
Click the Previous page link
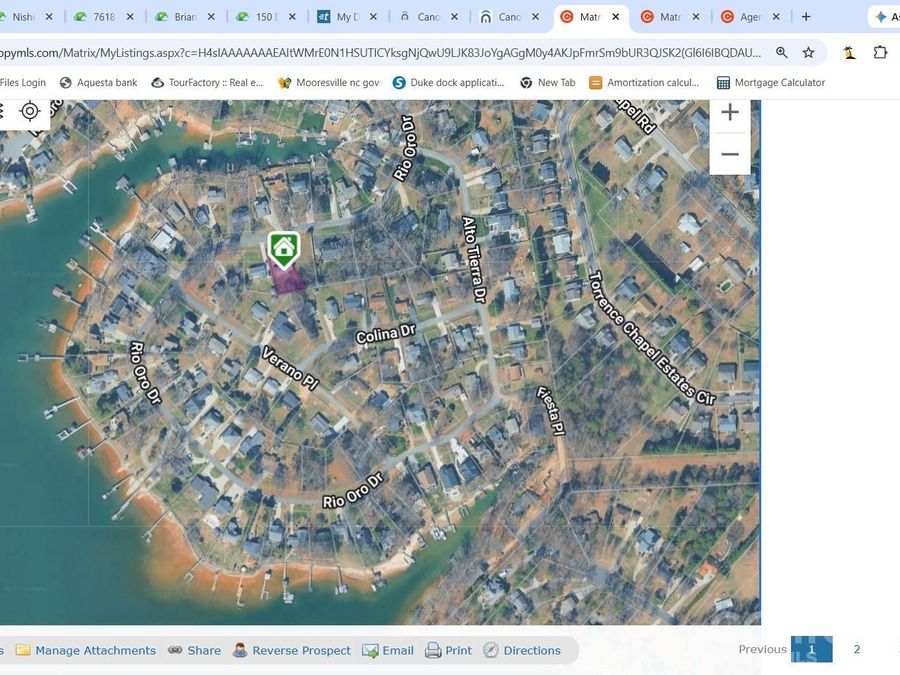click(x=762, y=649)
